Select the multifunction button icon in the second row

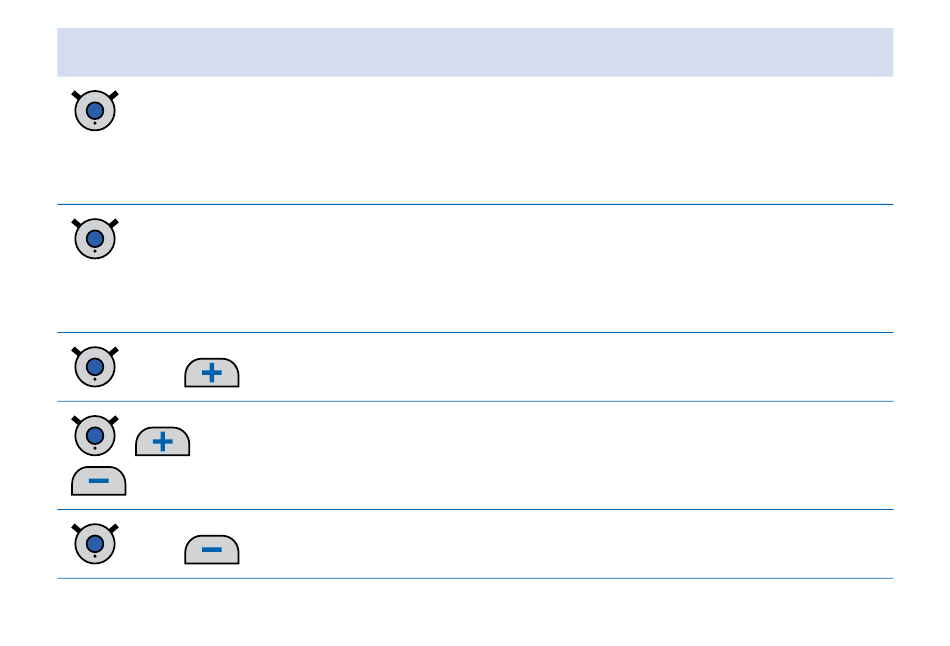95,239
